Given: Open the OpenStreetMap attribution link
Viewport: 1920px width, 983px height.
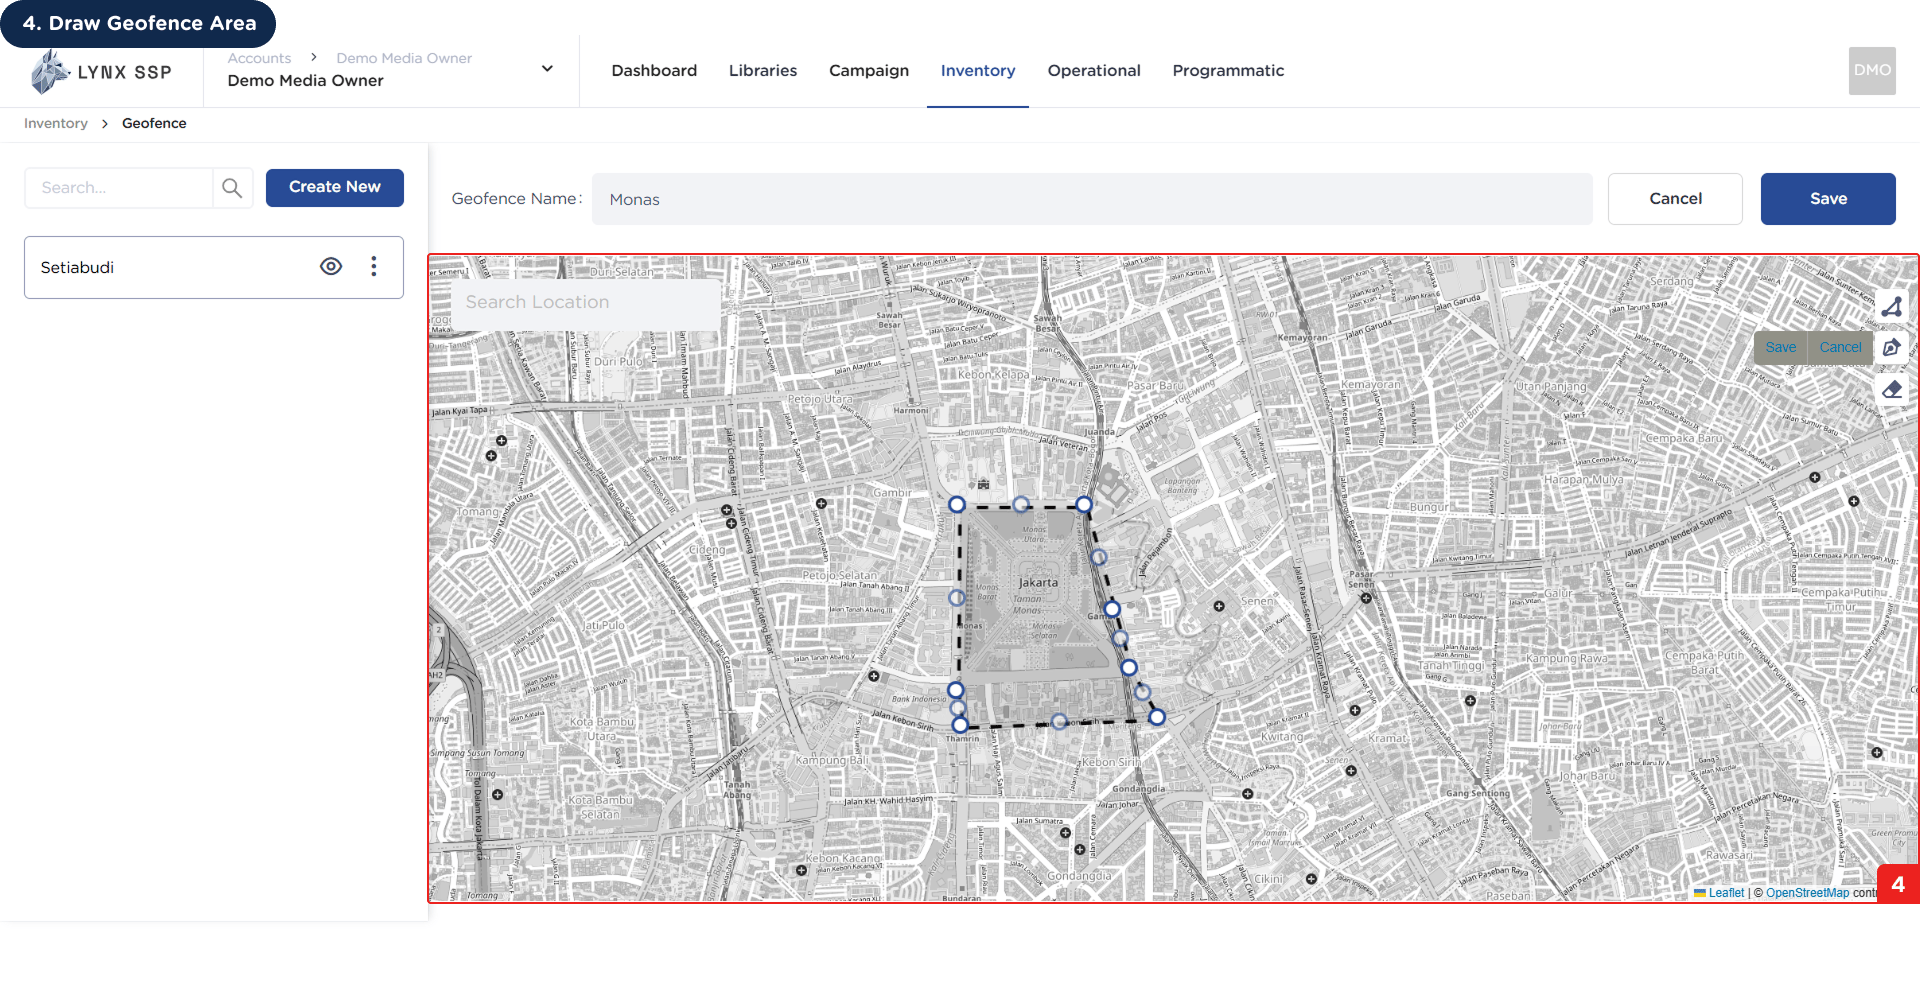Looking at the screenshot, I should coord(1807,893).
